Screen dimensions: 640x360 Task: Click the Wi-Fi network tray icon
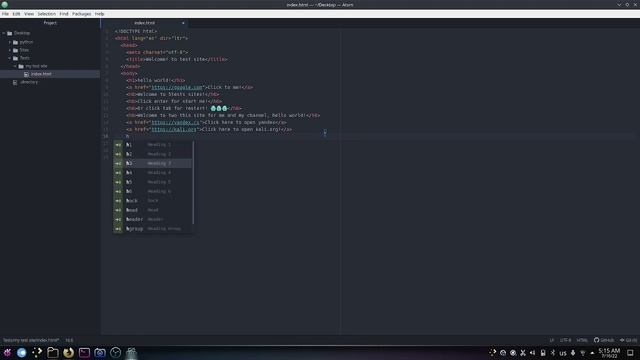pos(583,353)
